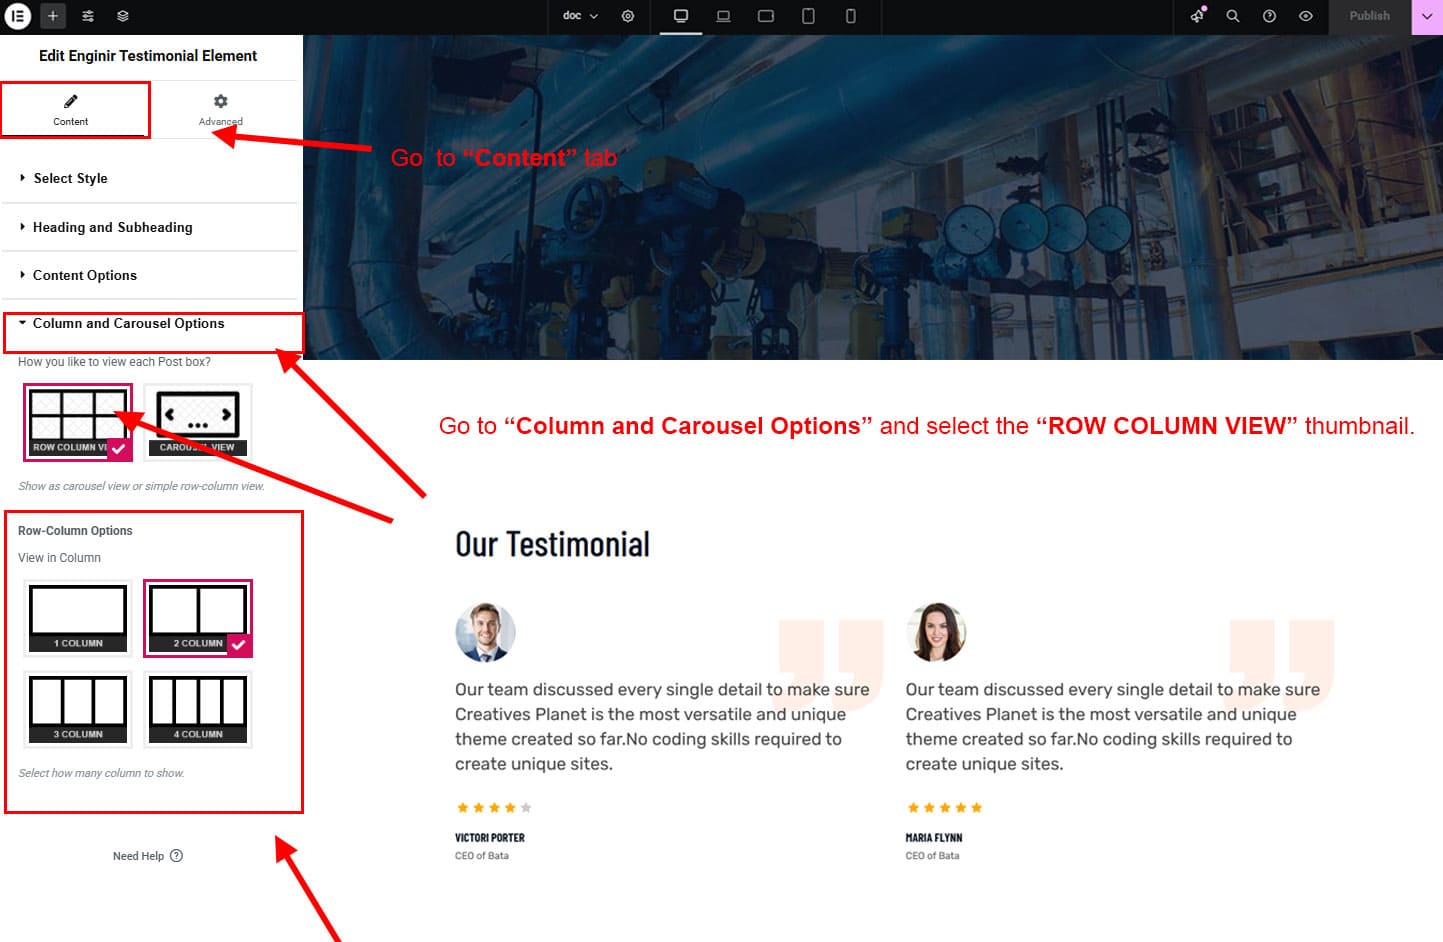Switch to desktop preview mode

[x=681, y=16]
